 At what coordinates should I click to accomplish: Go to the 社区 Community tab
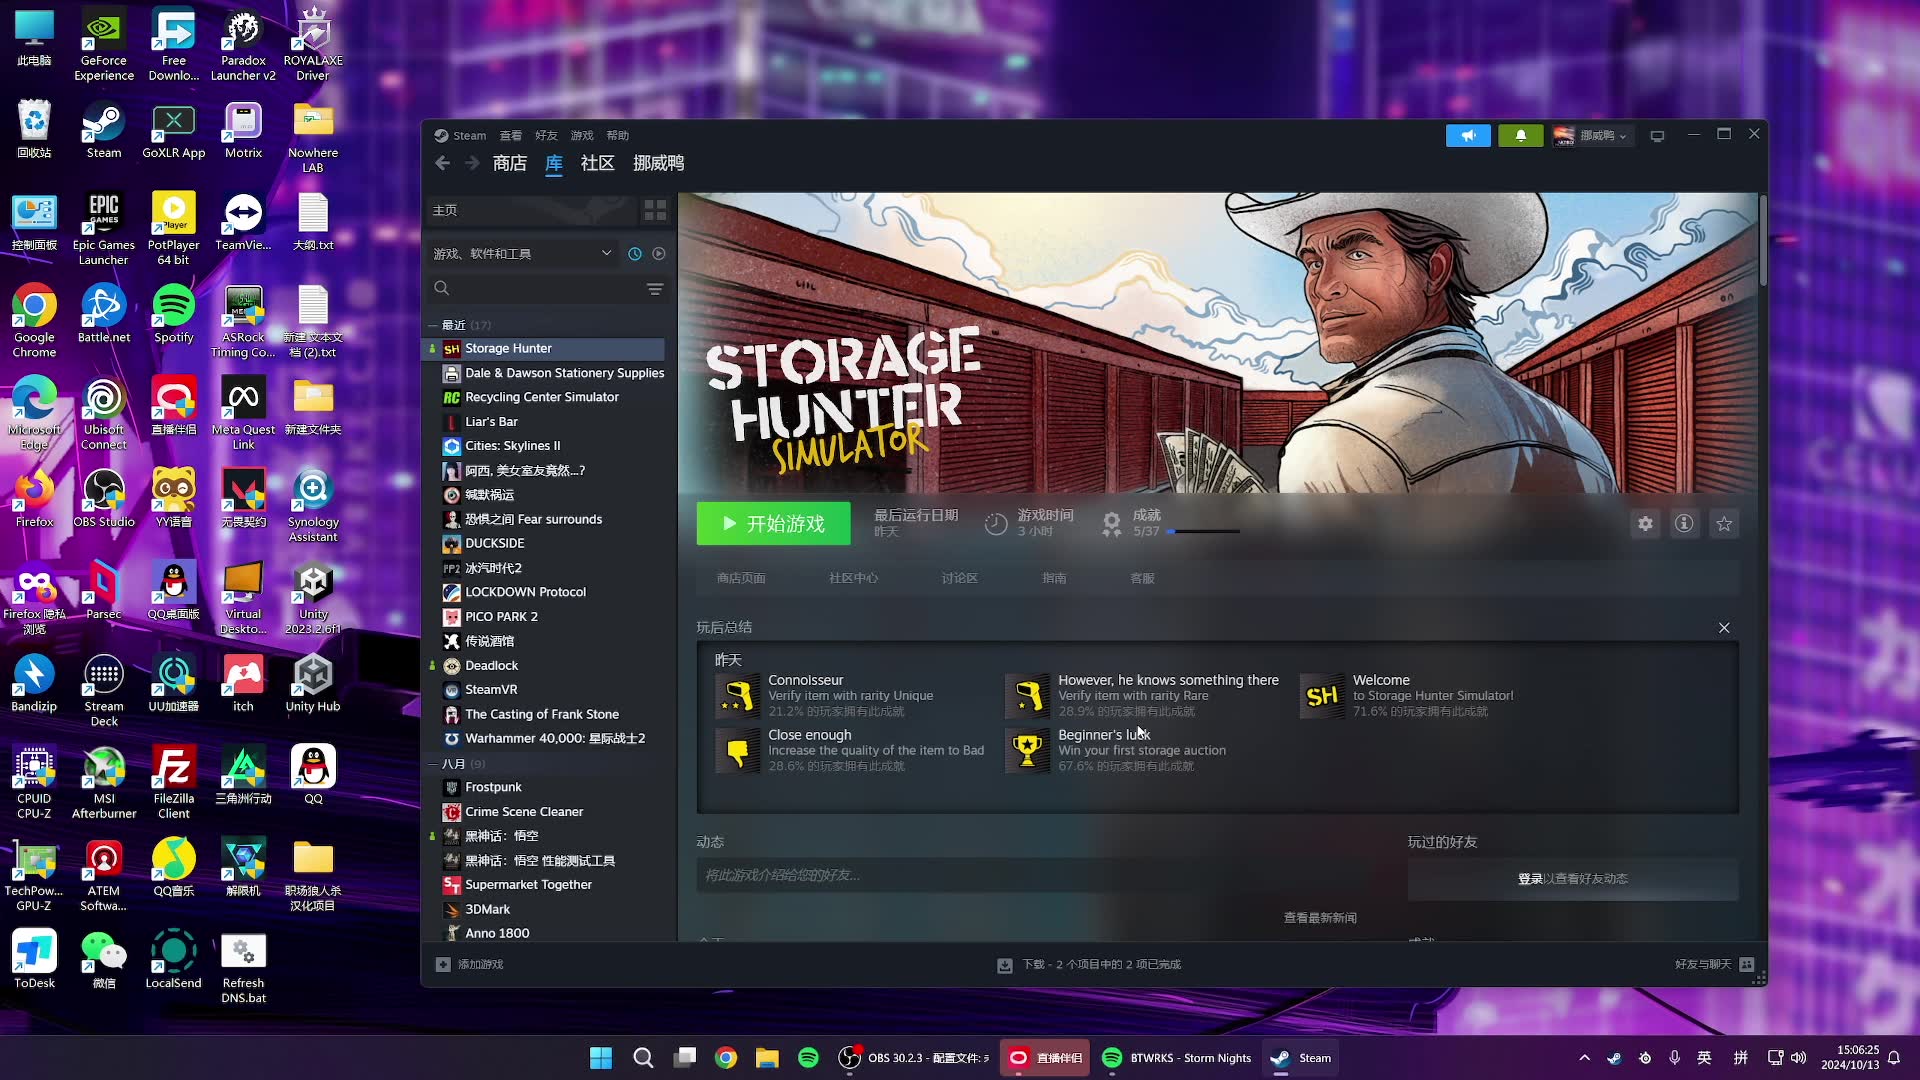(x=597, y=163)
